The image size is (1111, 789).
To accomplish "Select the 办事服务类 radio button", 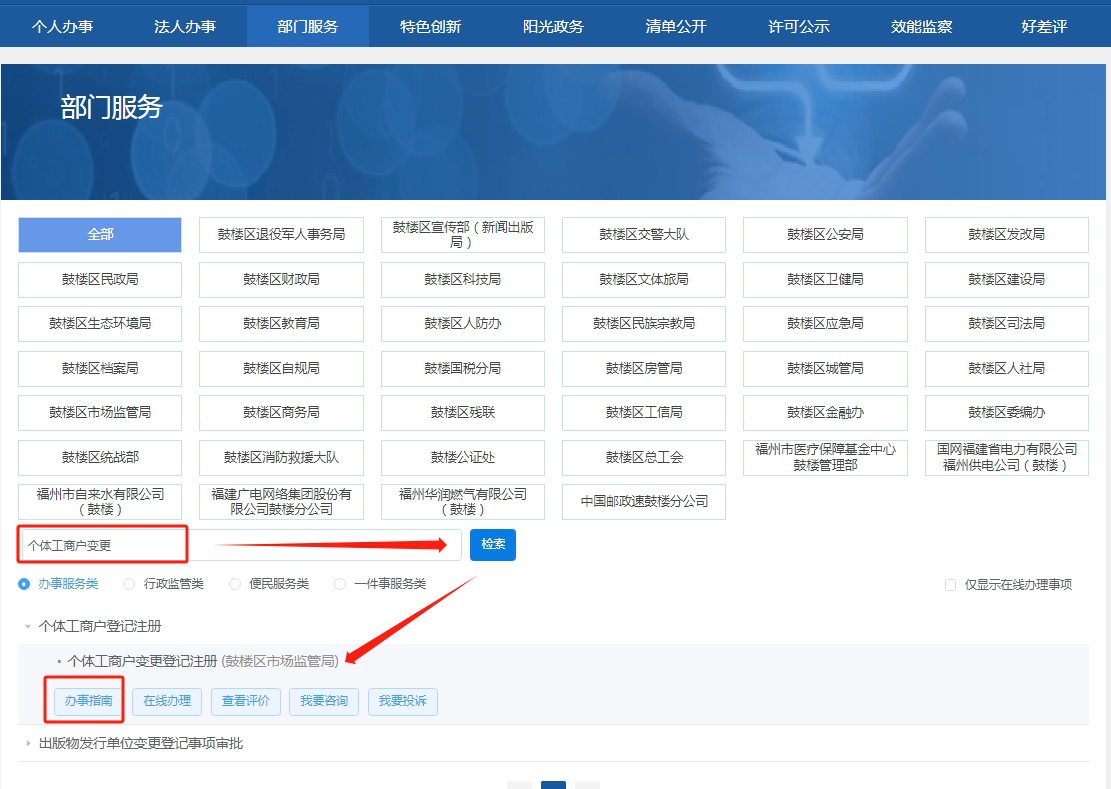I will tap(25, 584).
